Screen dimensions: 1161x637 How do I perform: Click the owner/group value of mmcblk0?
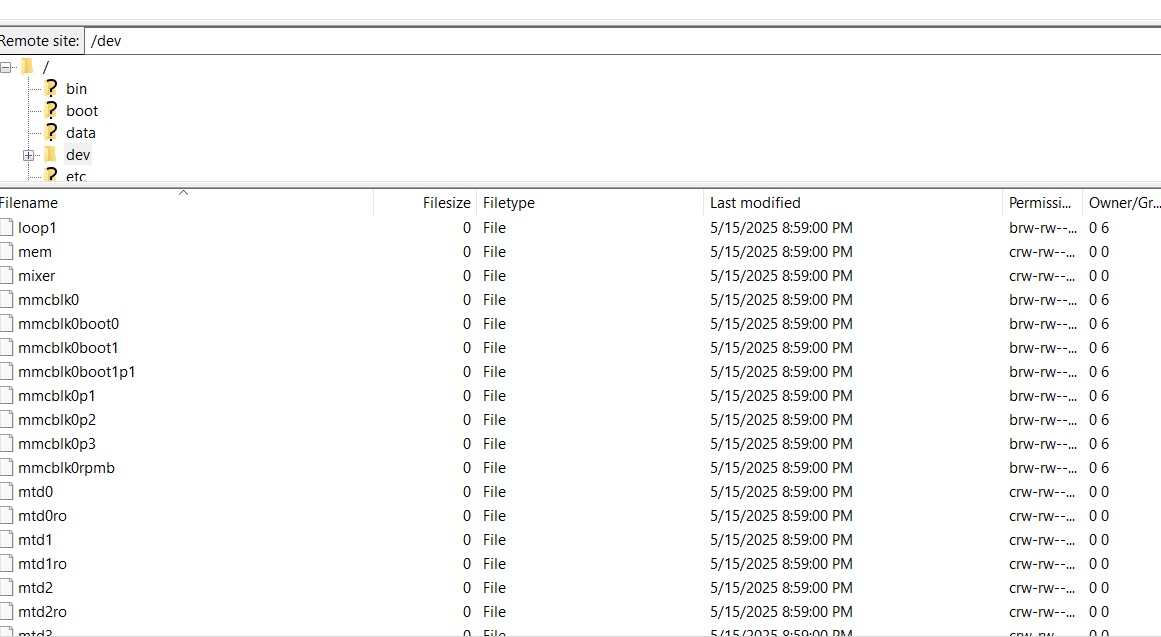click(x=1099, y=299)
